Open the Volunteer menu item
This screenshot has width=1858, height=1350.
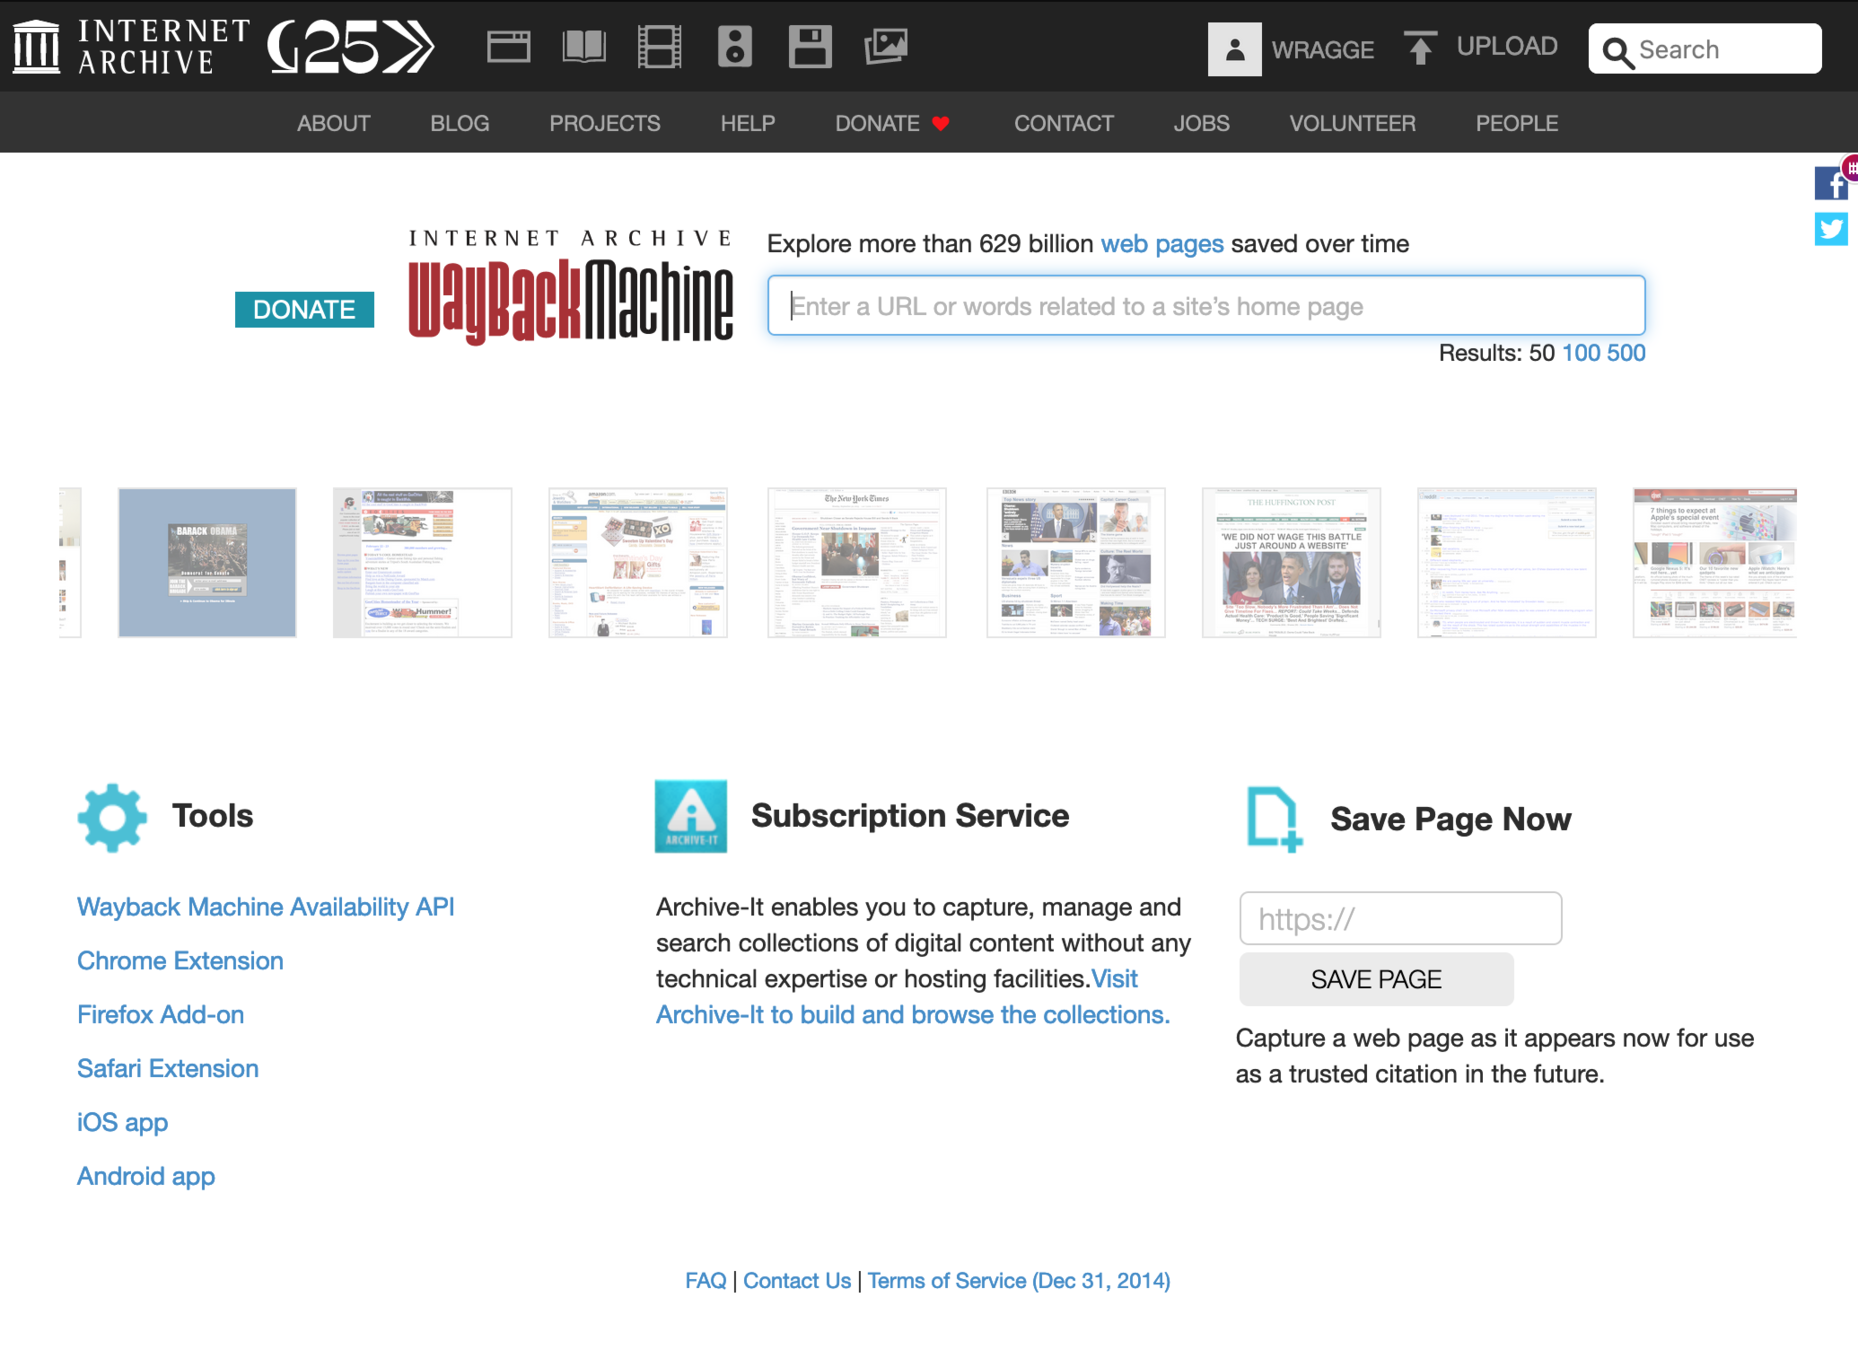[x=1352, y=123]
